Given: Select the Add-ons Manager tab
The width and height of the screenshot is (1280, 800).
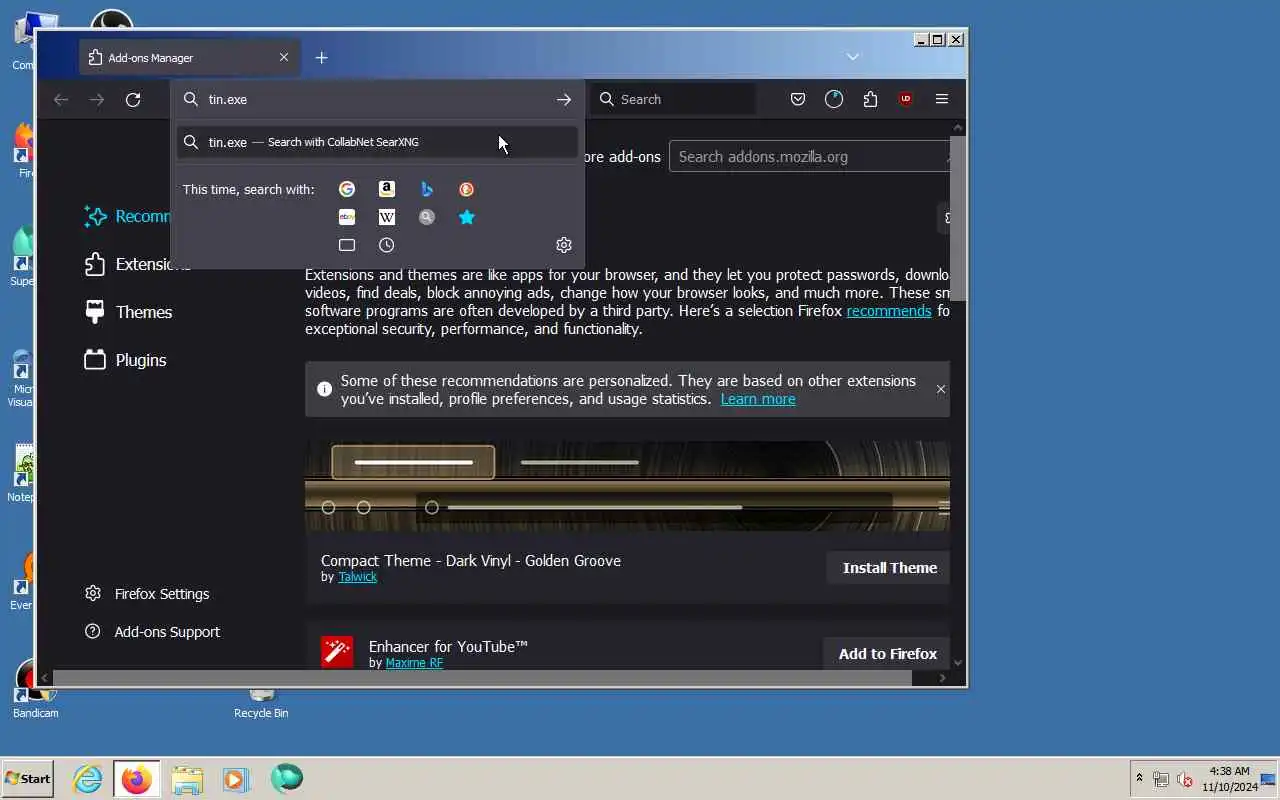Looking at the screenshot, I should coord(189,58).
